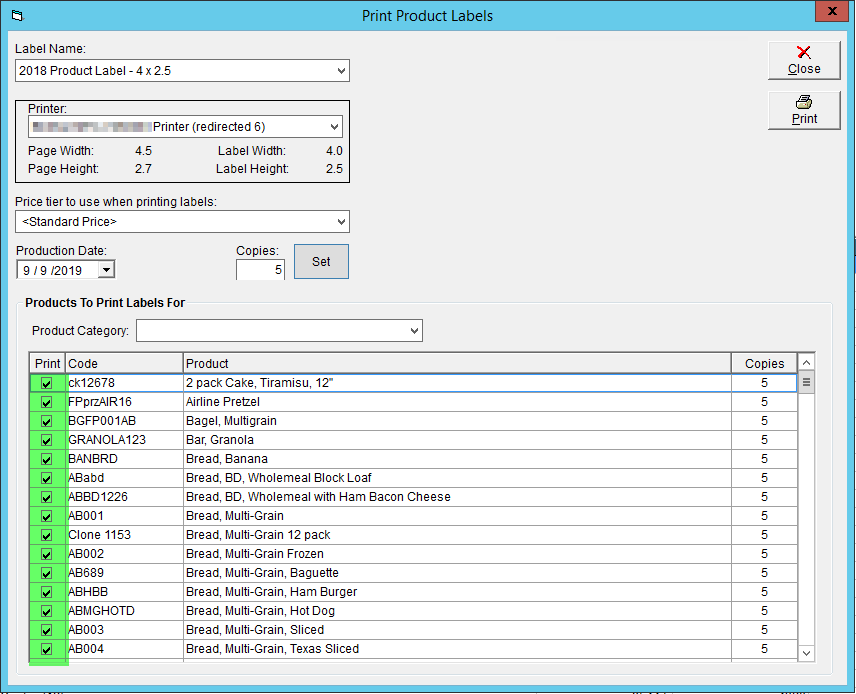Click the Copies value for AB001 row
The width and height of the screenshot is (856, 694).
point(764,516)
